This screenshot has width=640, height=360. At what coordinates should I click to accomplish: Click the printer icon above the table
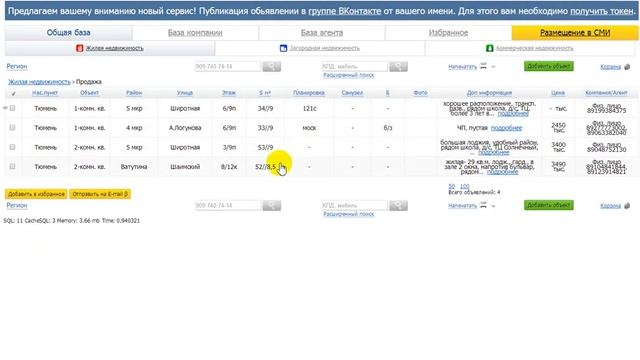483,66
